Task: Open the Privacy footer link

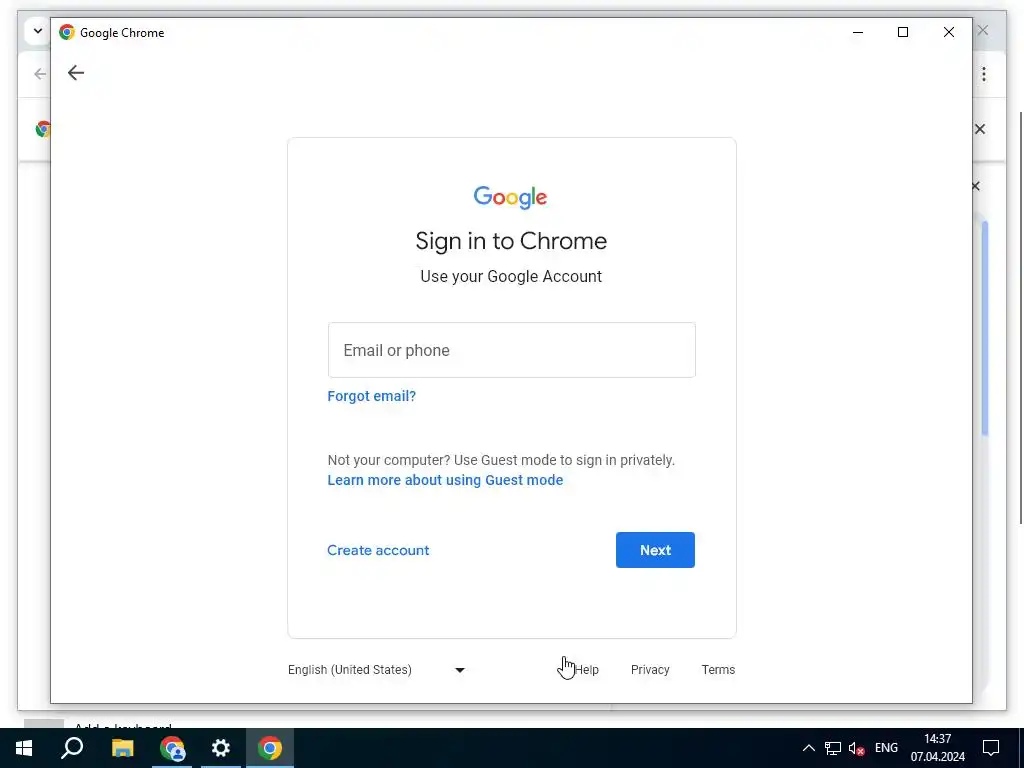Action: [x=650, y=670]
